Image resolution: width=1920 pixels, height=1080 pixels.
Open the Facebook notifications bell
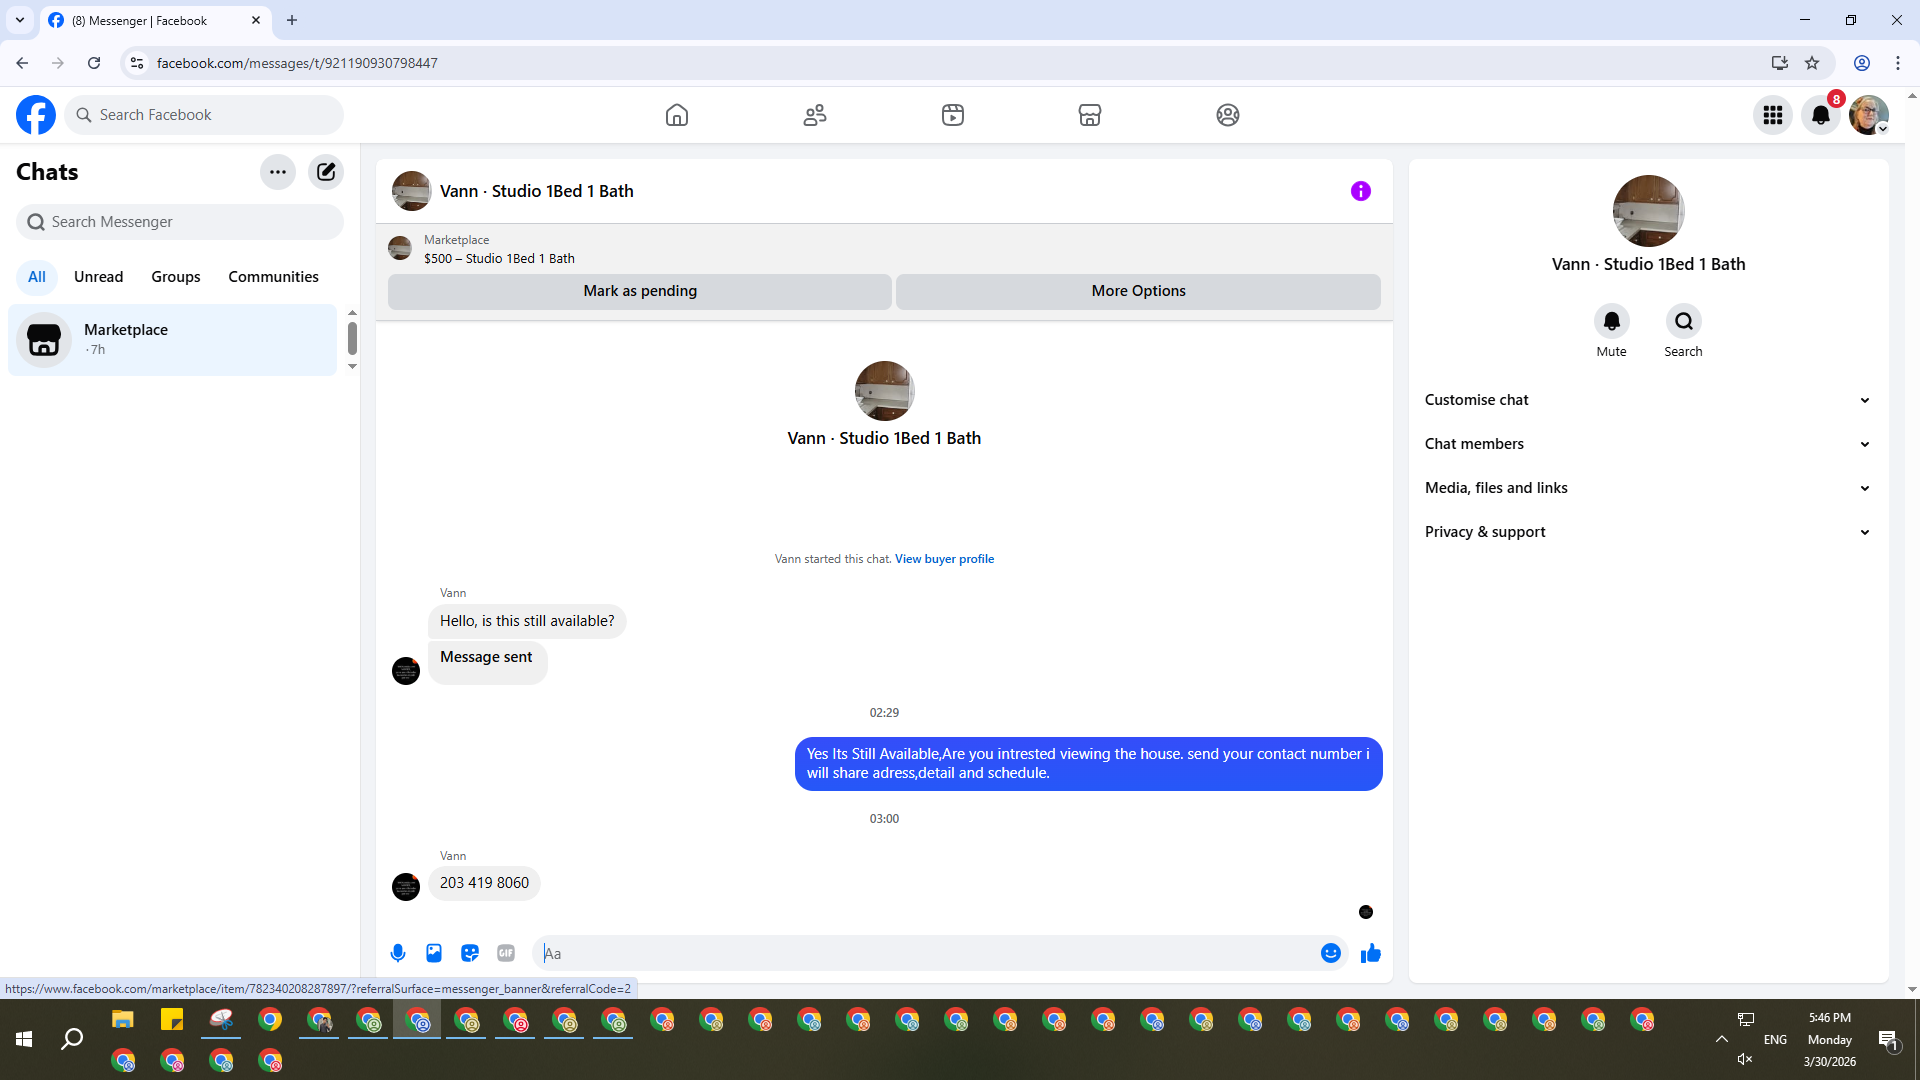(x=1821, y=115)
